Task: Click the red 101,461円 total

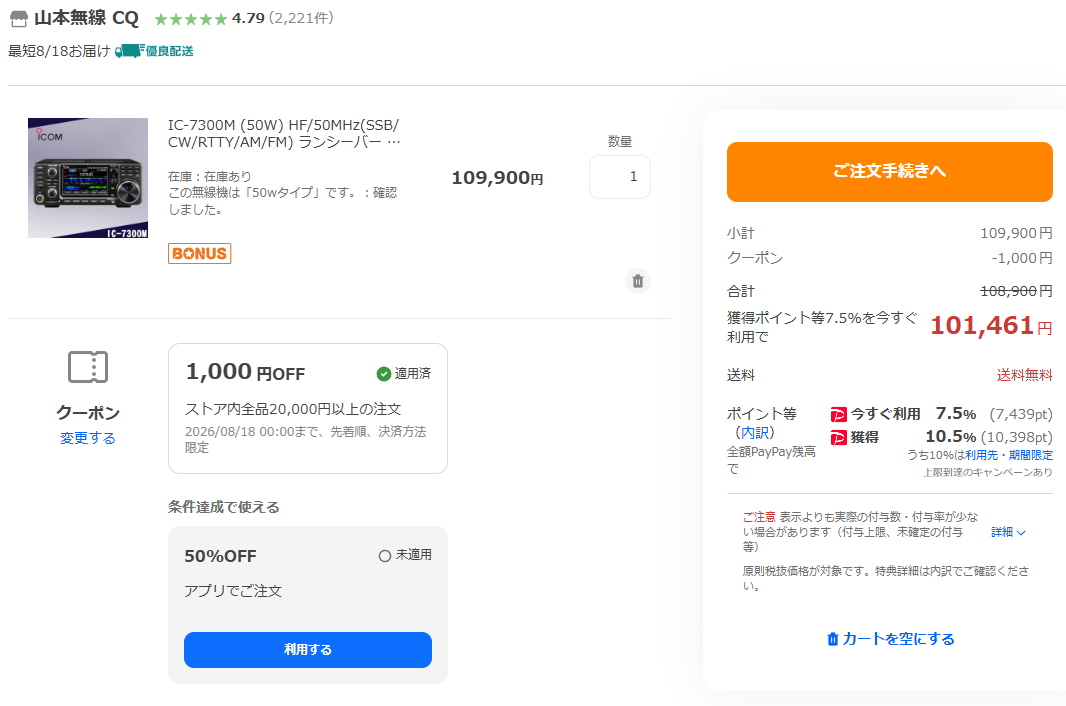Action: click(991, 326)
